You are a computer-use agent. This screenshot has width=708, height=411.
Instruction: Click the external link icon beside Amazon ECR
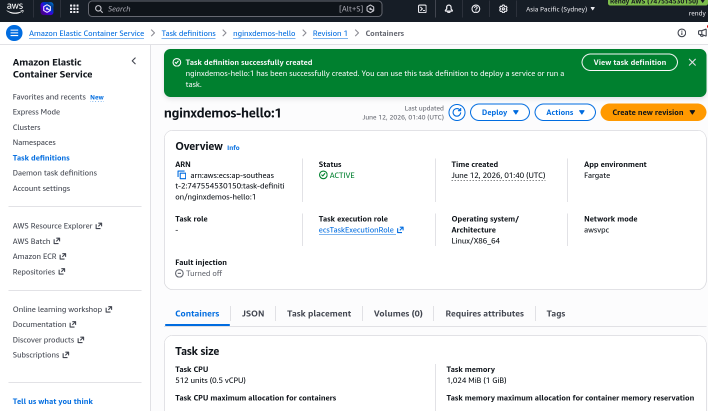tap(63, 257)
